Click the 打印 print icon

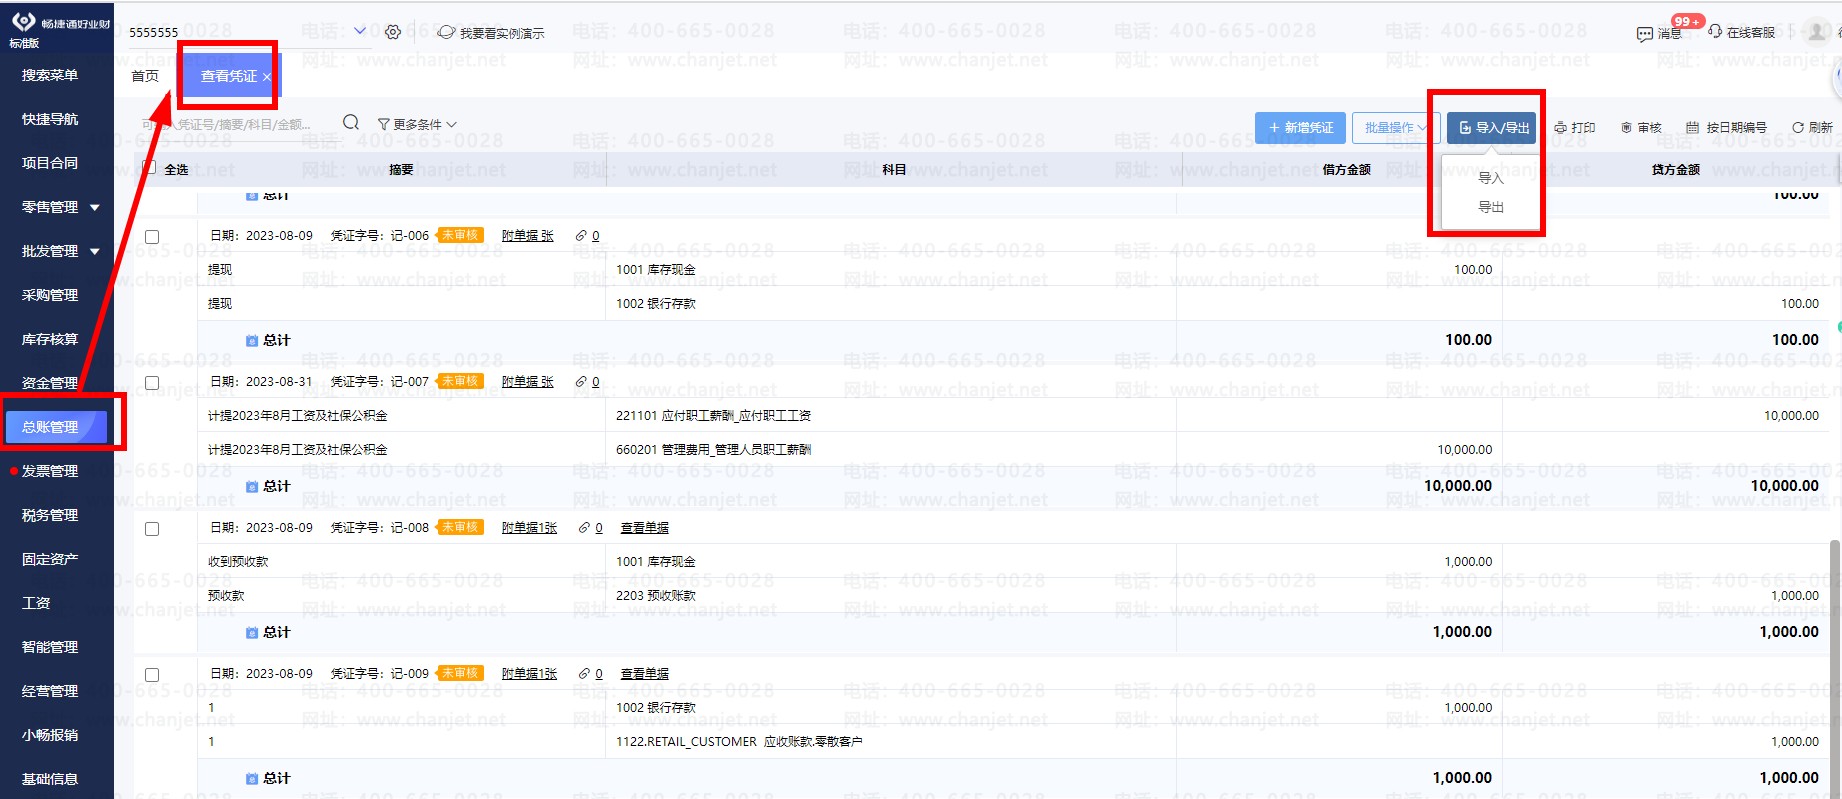click(1560, 128)
